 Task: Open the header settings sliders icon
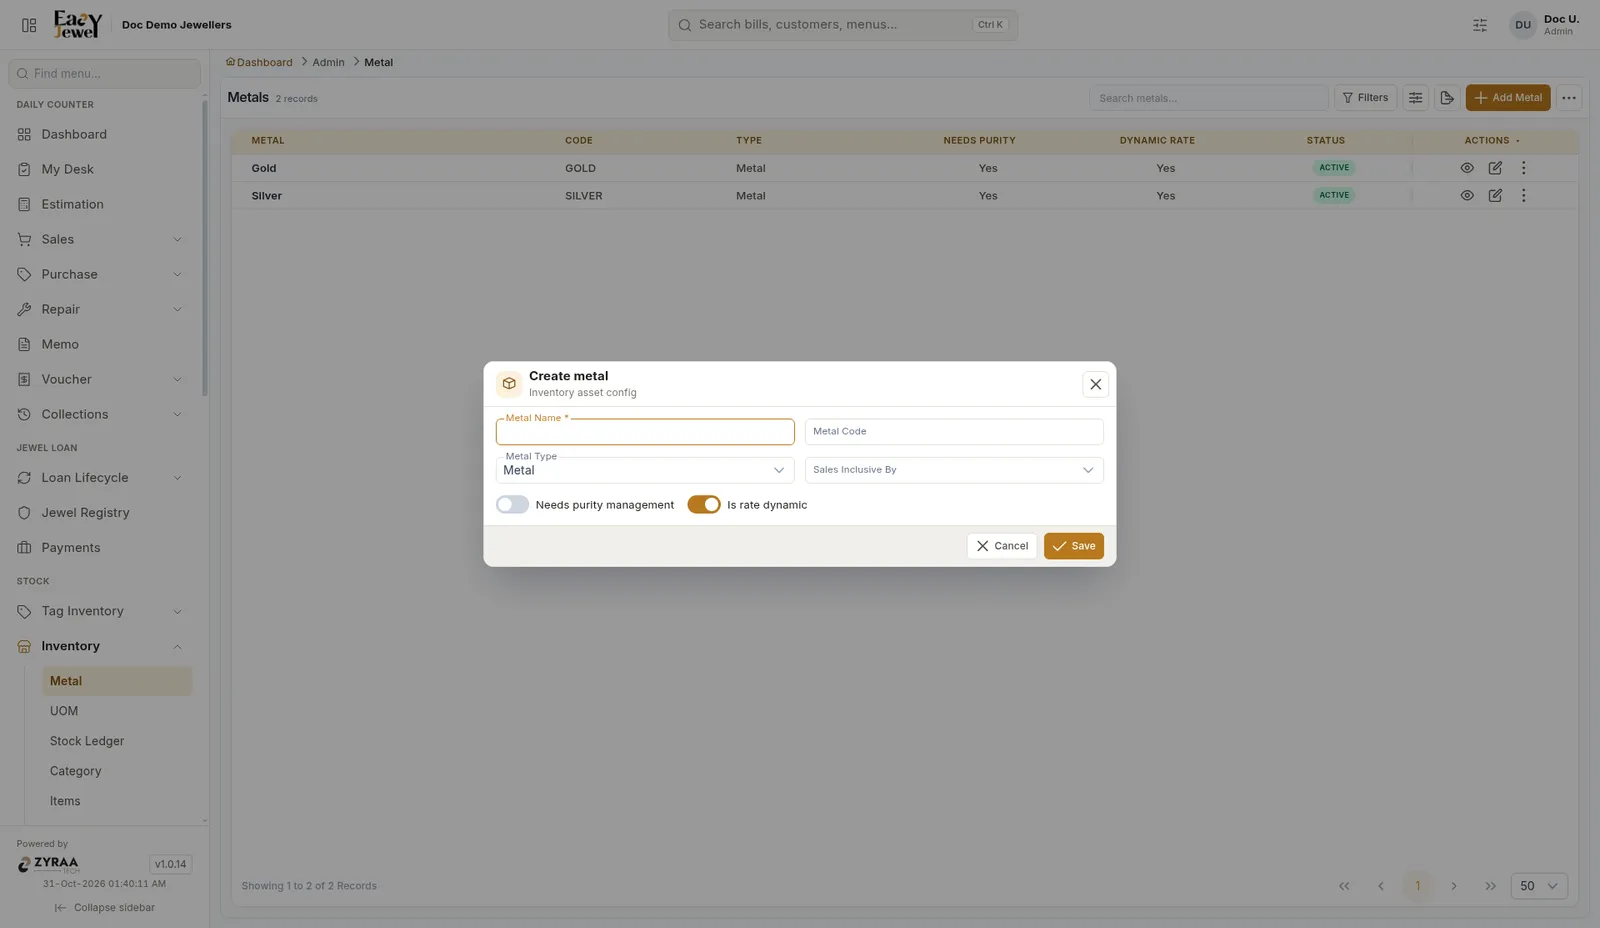1480,25
